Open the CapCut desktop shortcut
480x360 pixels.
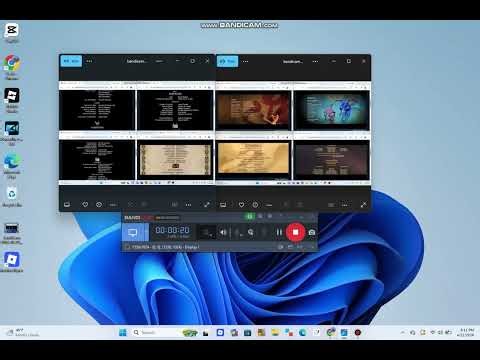pos(12,33)
